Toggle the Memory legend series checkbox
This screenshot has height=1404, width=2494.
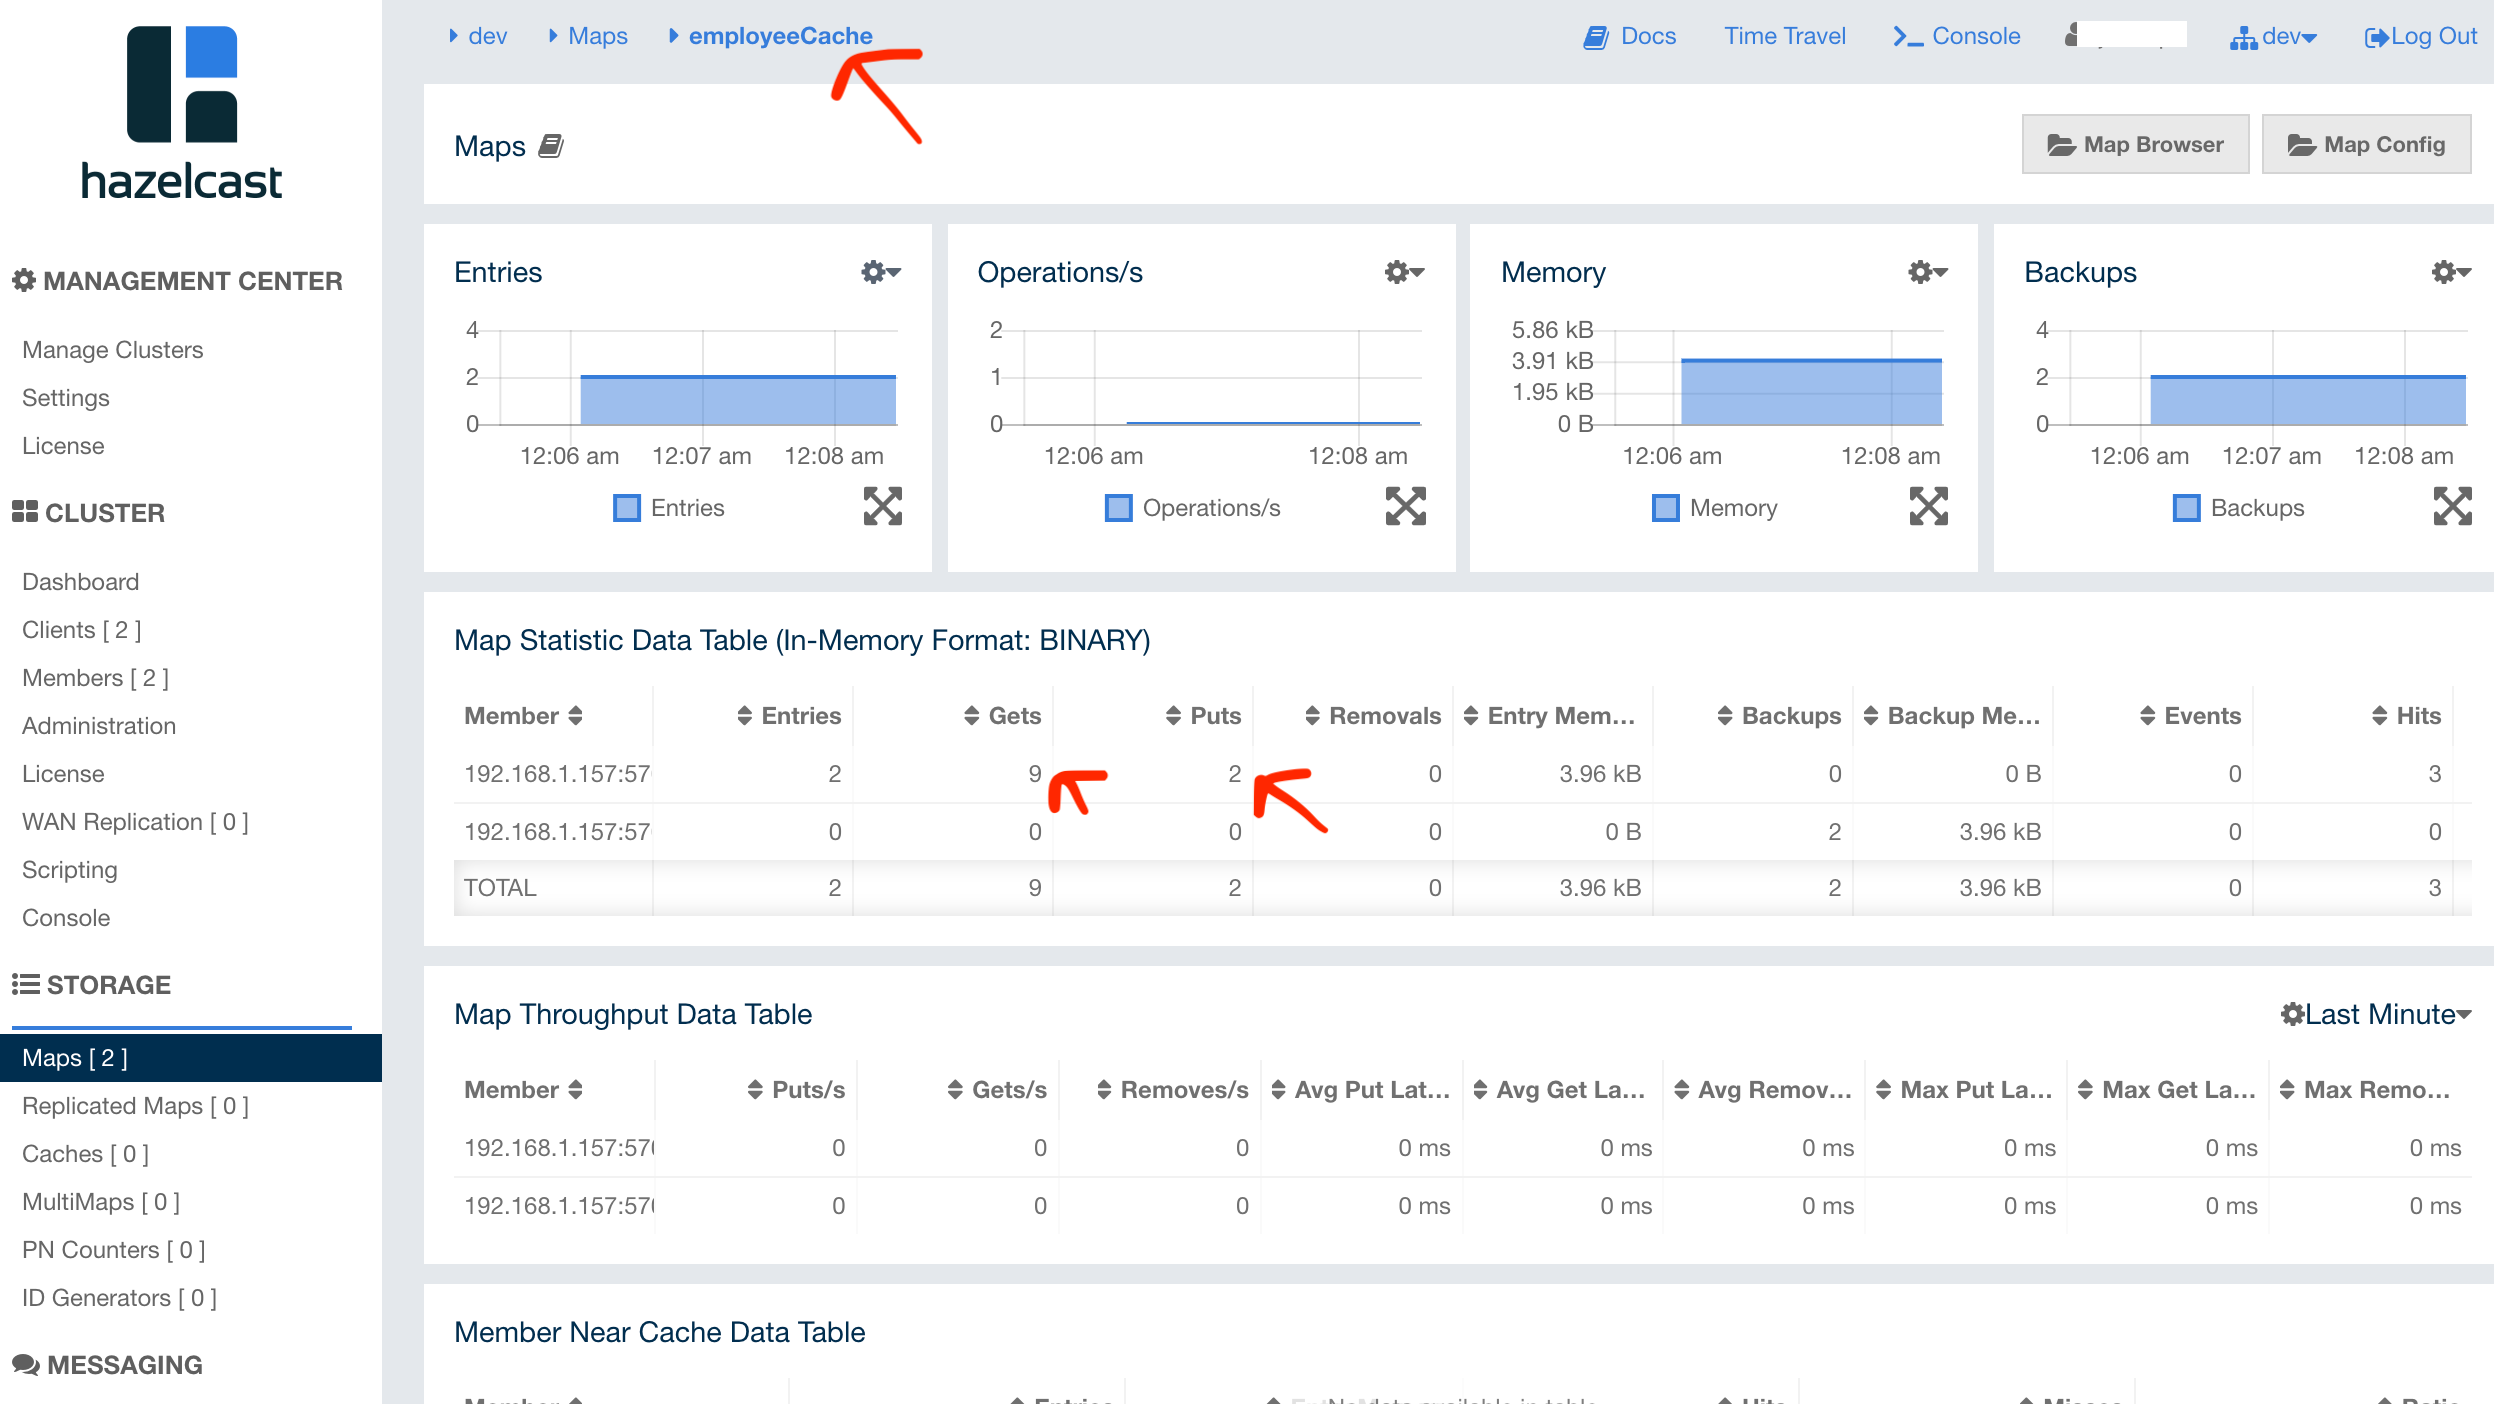(1666, 508)
